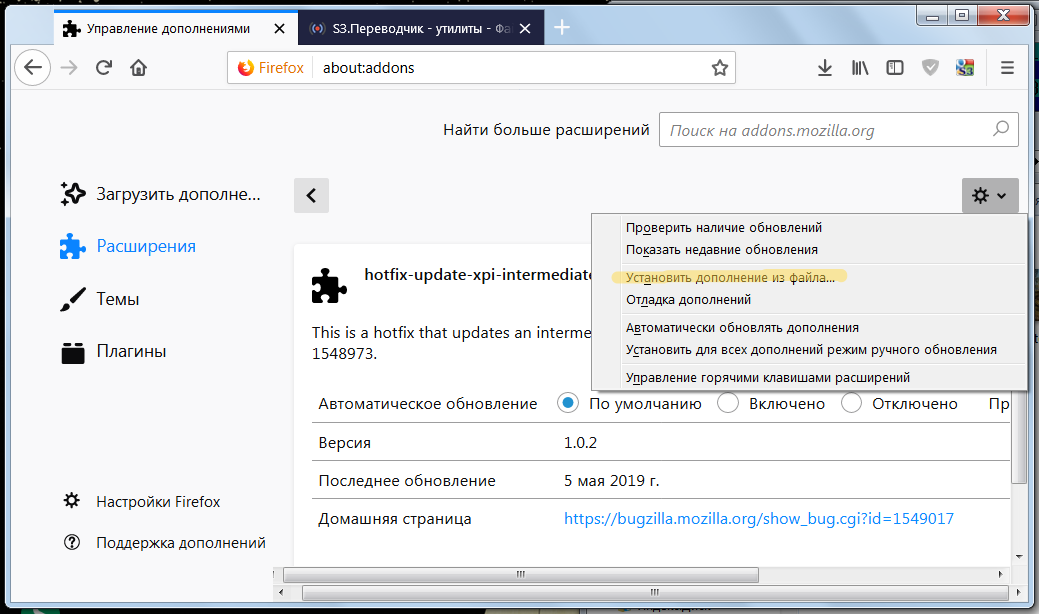The width and height of the screenshot is (1039, 614).
Task: Click the hotfix-update-xpi-intermediate title
Action: (x=478, y=274)
